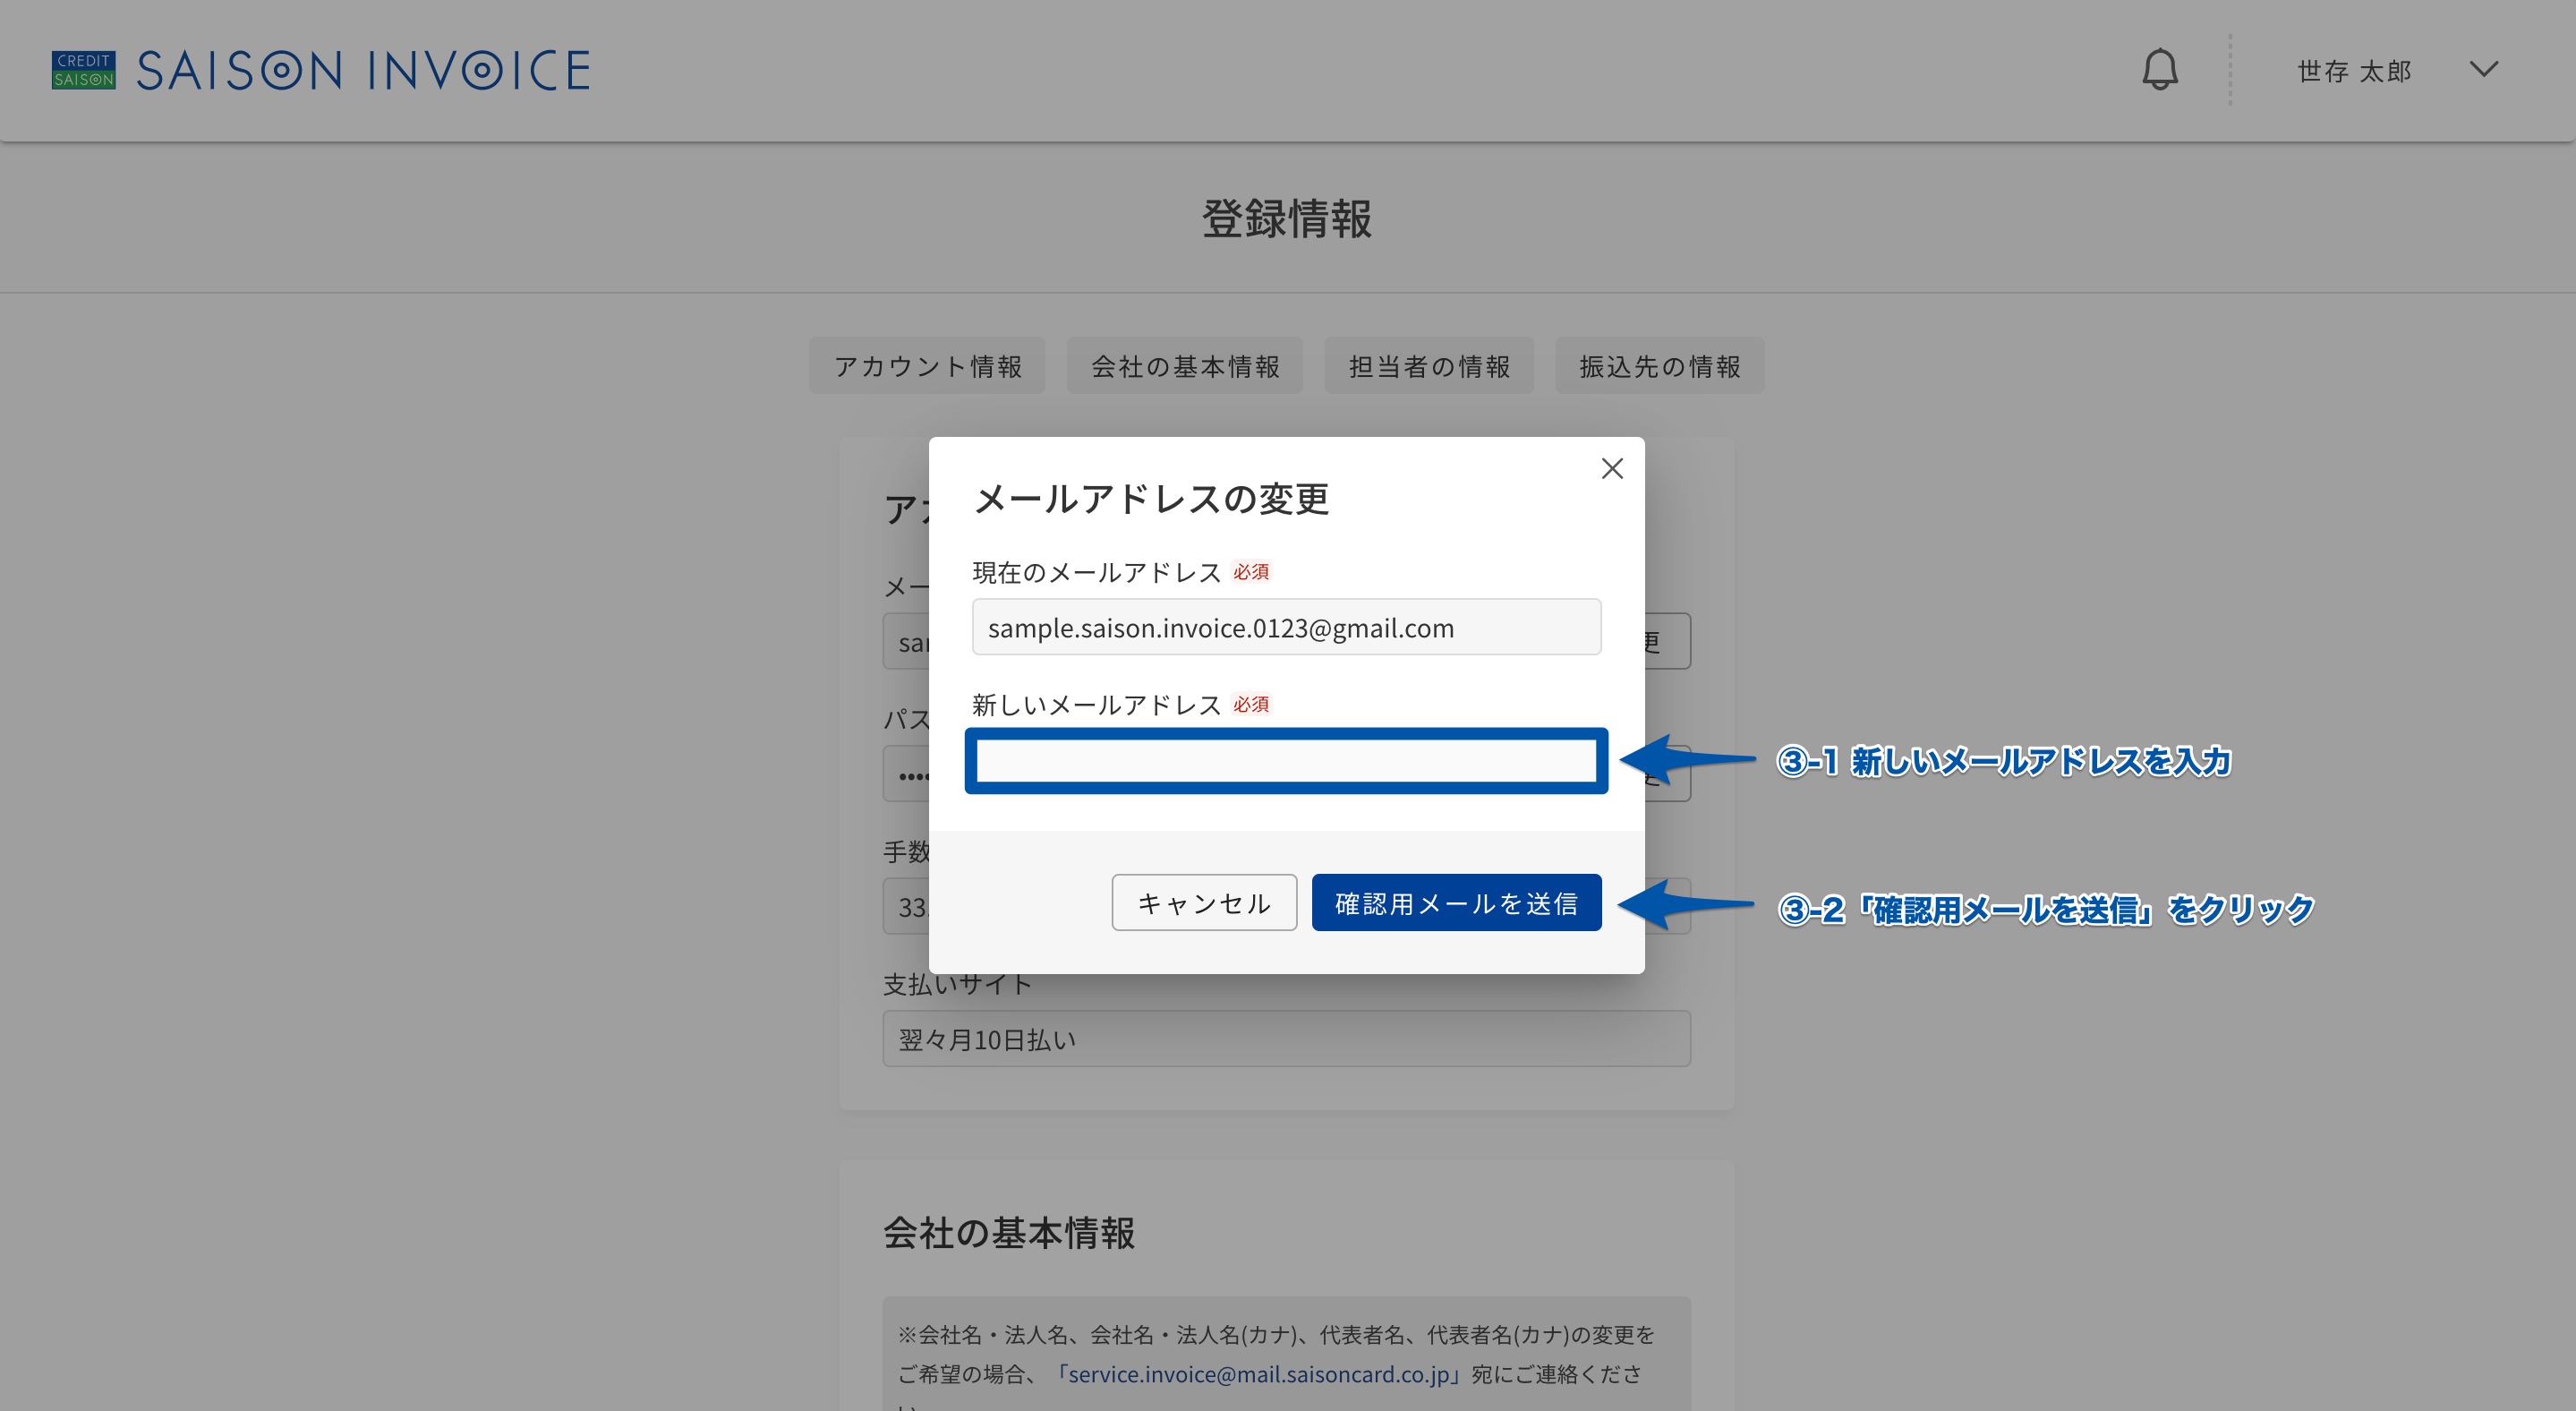Click the 現在のメールアドレス field
Screen dimensions: 2576x1411
1286,627
